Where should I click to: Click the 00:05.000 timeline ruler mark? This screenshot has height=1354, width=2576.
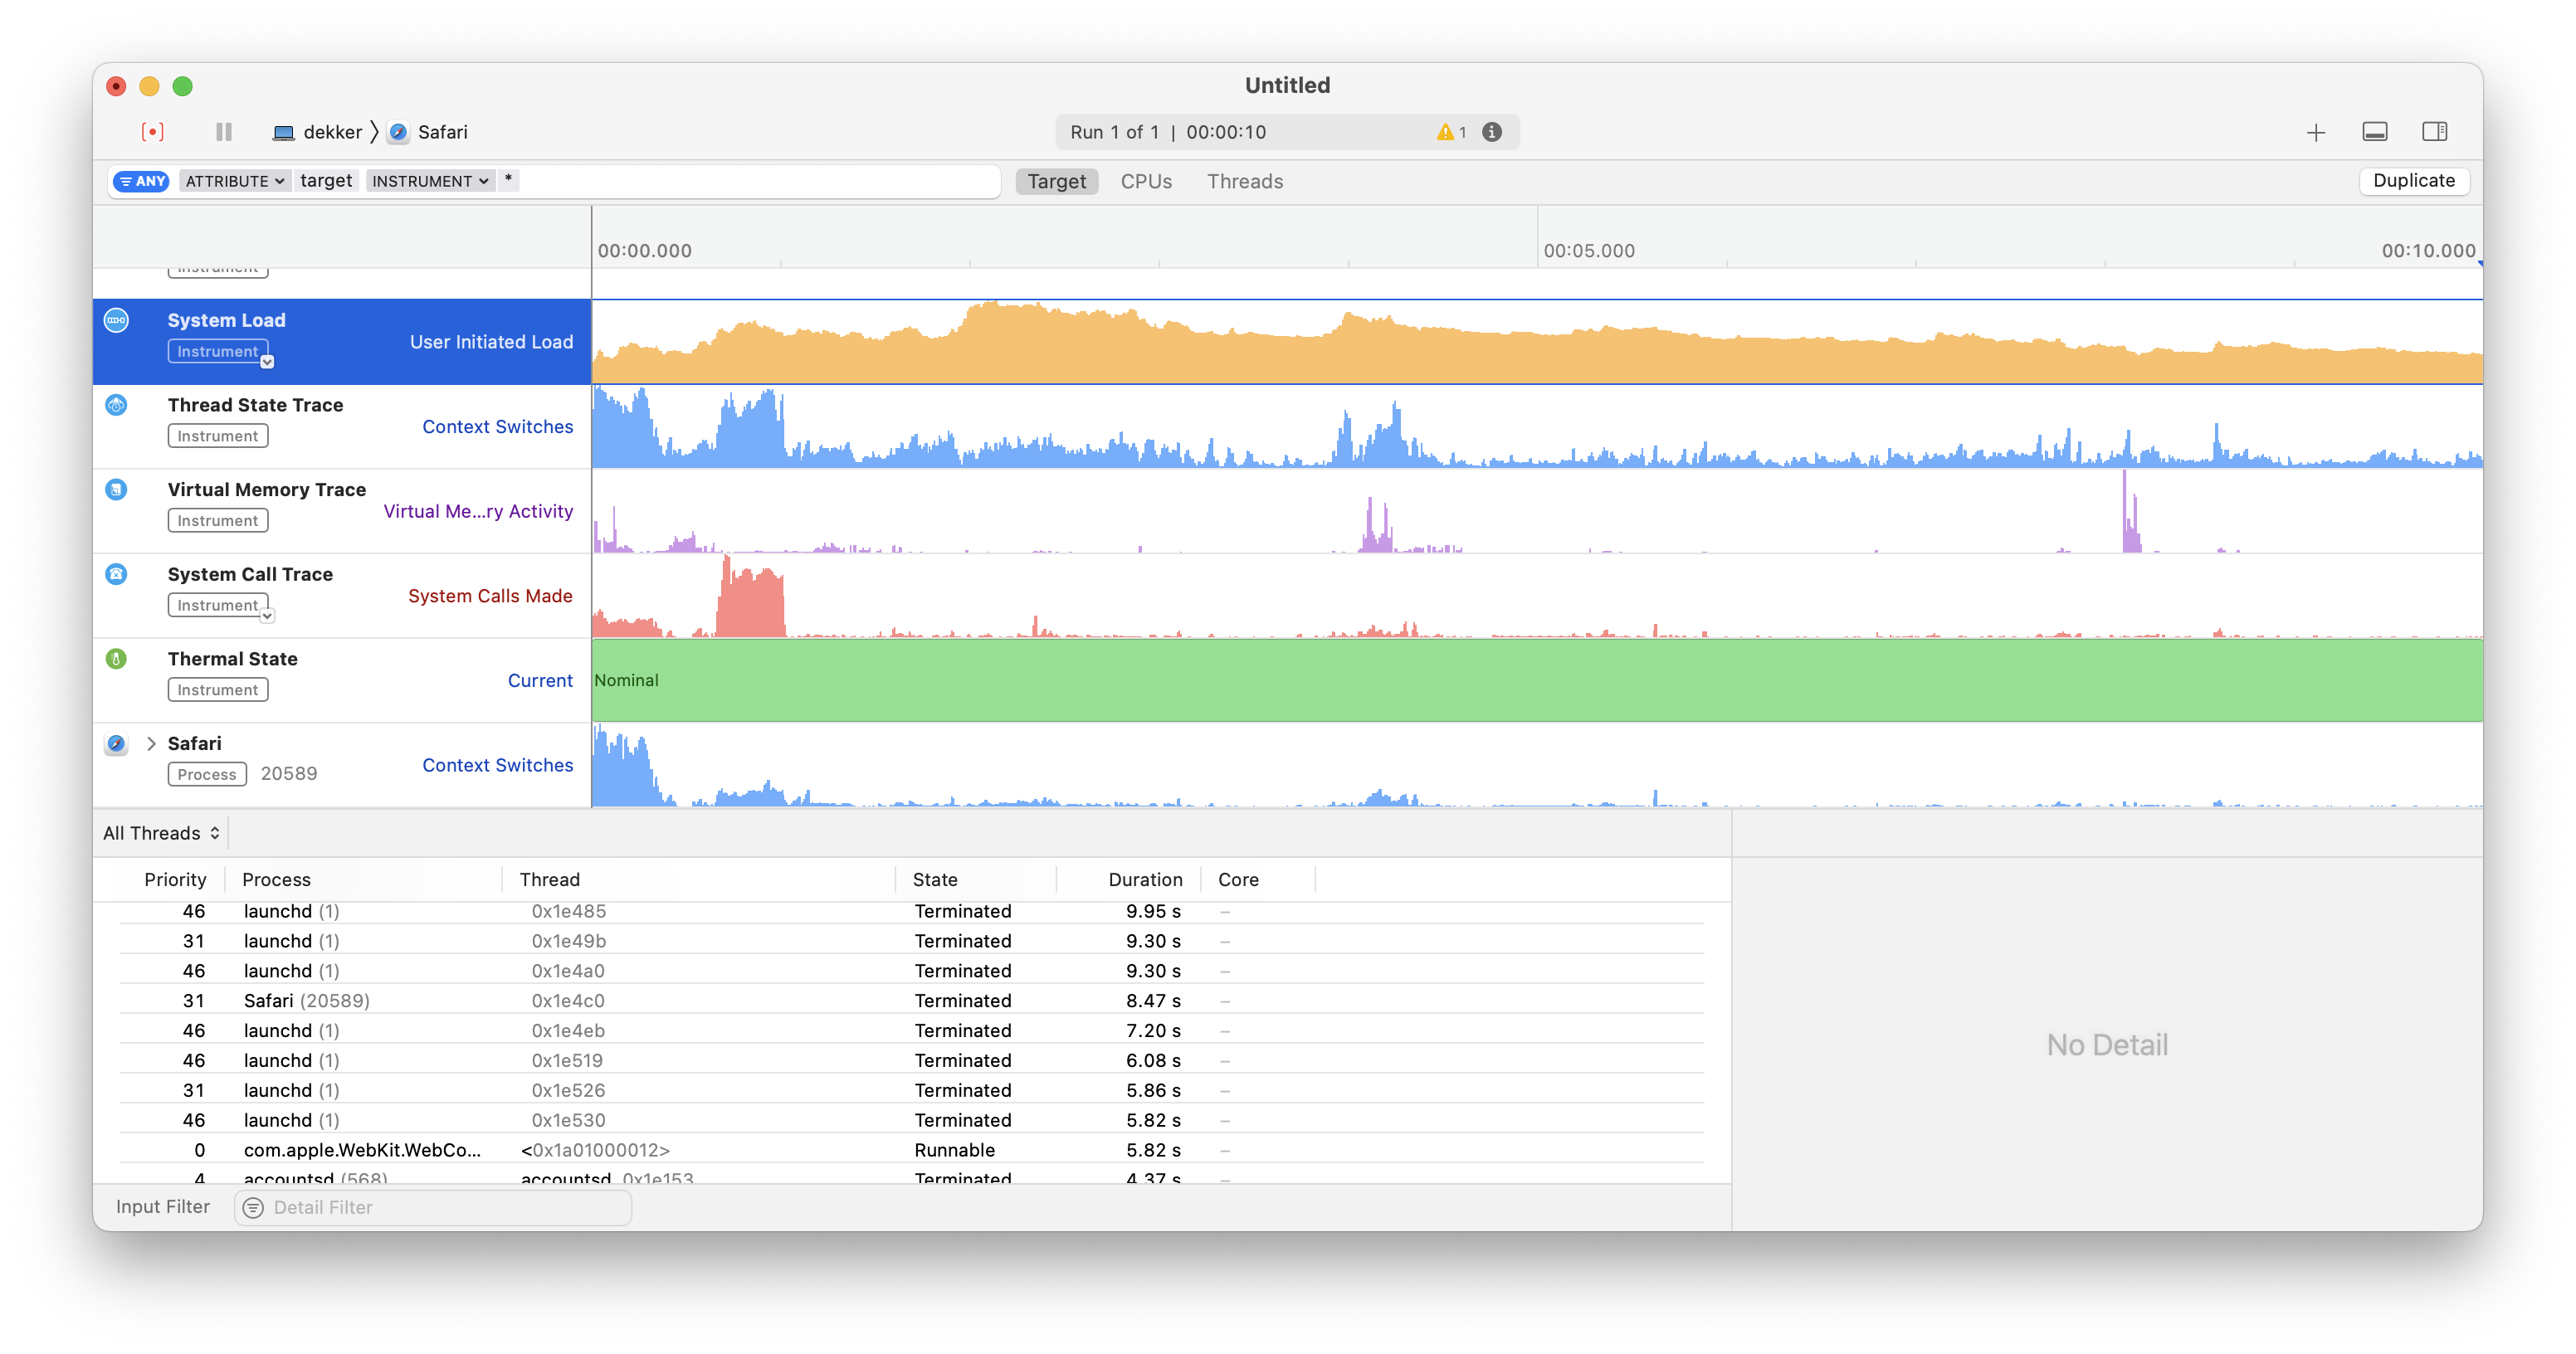1588,251
